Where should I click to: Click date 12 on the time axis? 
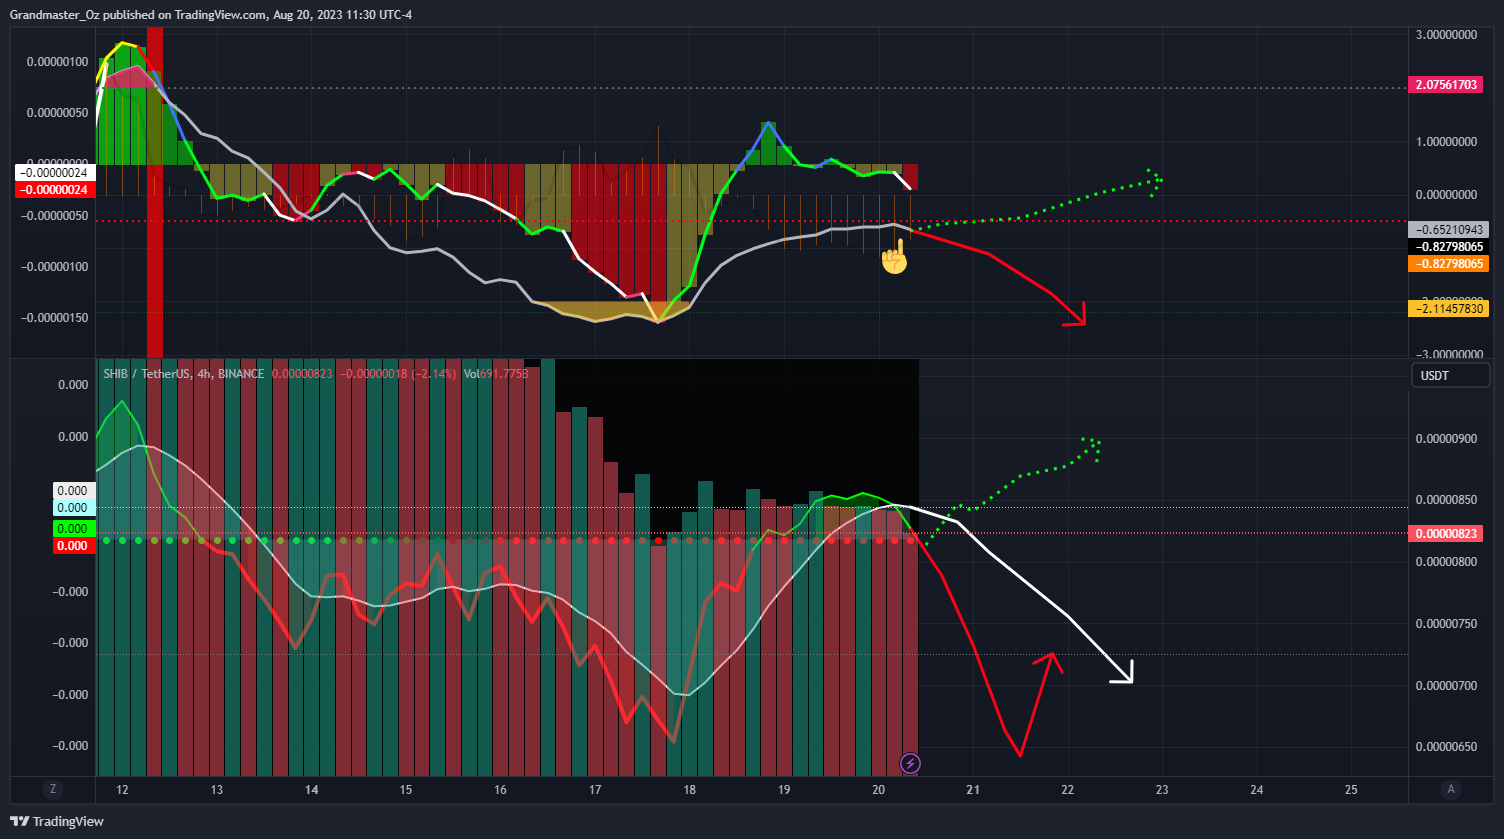point(122,790)
